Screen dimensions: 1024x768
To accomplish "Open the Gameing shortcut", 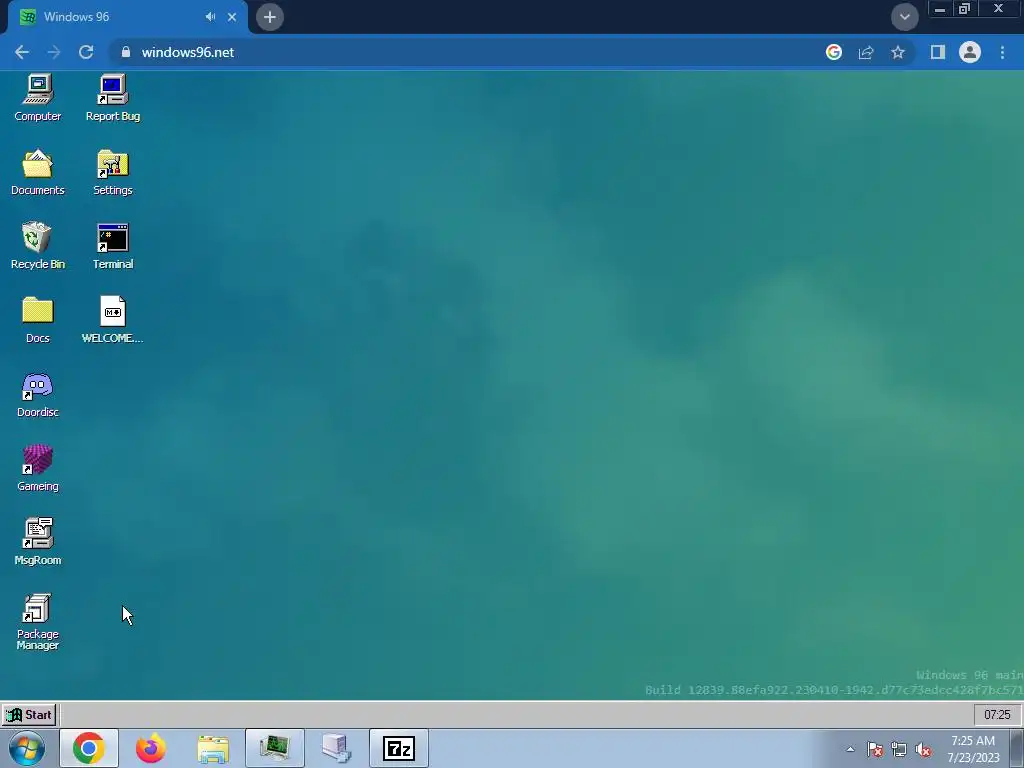I will (x=38, y=468).
